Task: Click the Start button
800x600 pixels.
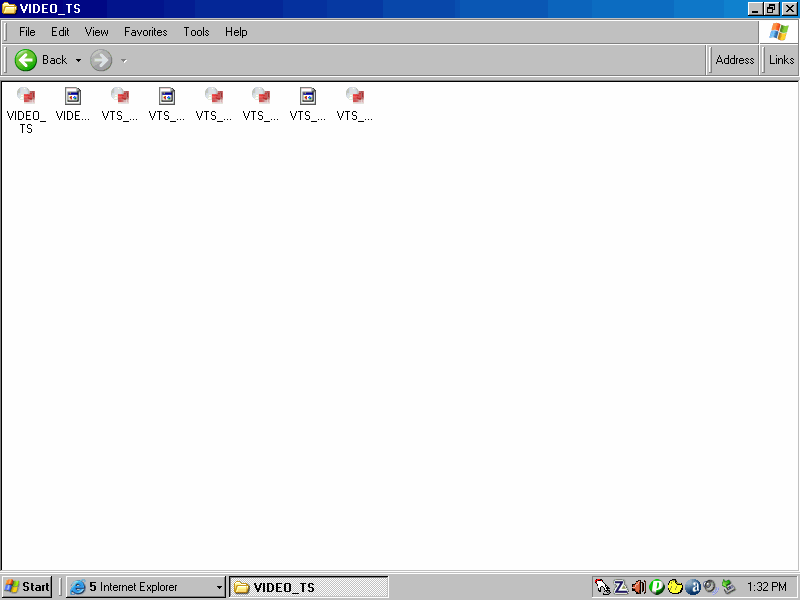Action: (x=27, y=587)
